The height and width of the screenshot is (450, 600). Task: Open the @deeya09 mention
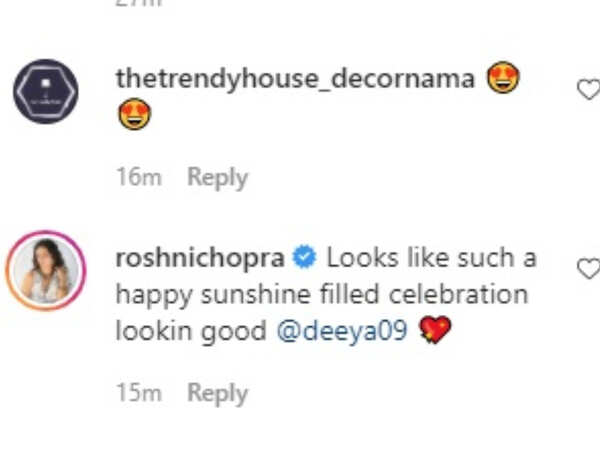pyautogui.click(x=343, y=331)
